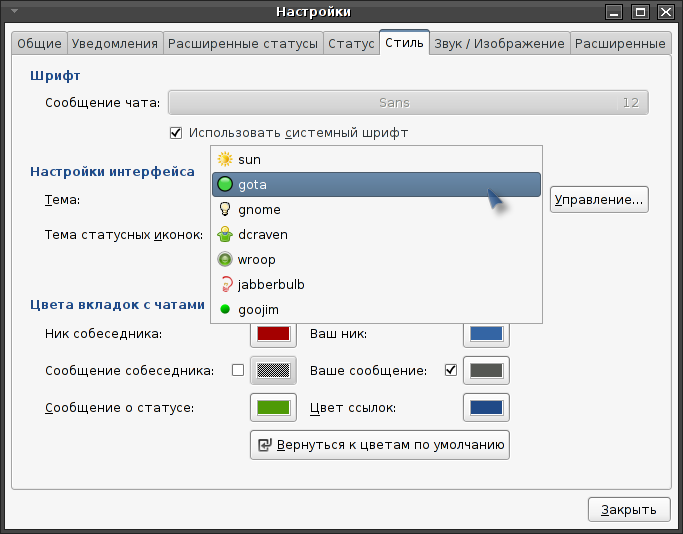Click the "Тема статусных иконок:" label
The width and height of the screenshot is (683, 534).
pos(124,235)
